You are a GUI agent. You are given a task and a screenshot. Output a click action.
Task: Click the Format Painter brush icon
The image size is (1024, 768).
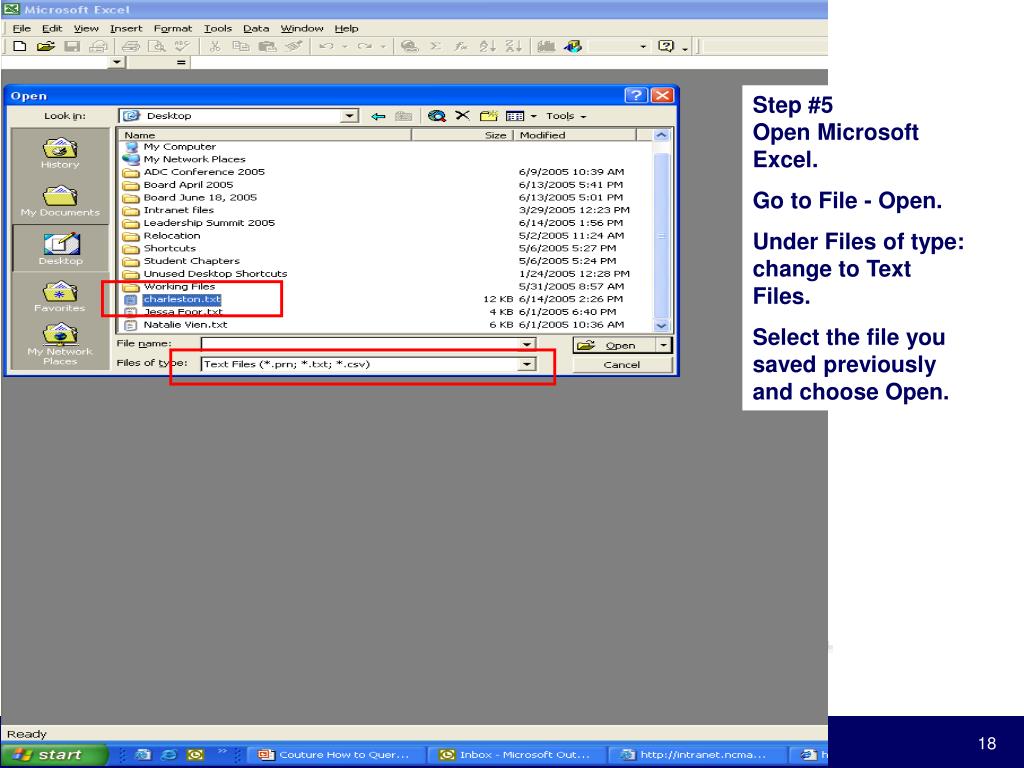294,46
